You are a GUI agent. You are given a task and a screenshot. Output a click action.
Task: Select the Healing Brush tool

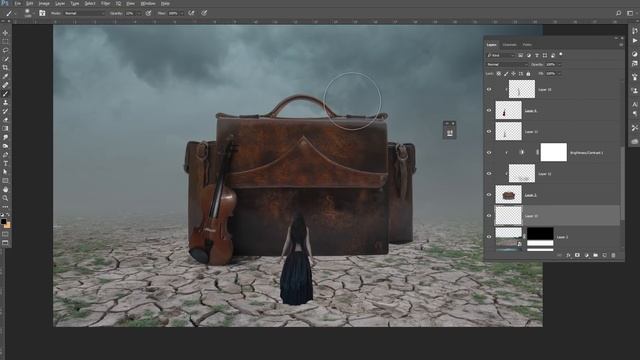point(5,85)
